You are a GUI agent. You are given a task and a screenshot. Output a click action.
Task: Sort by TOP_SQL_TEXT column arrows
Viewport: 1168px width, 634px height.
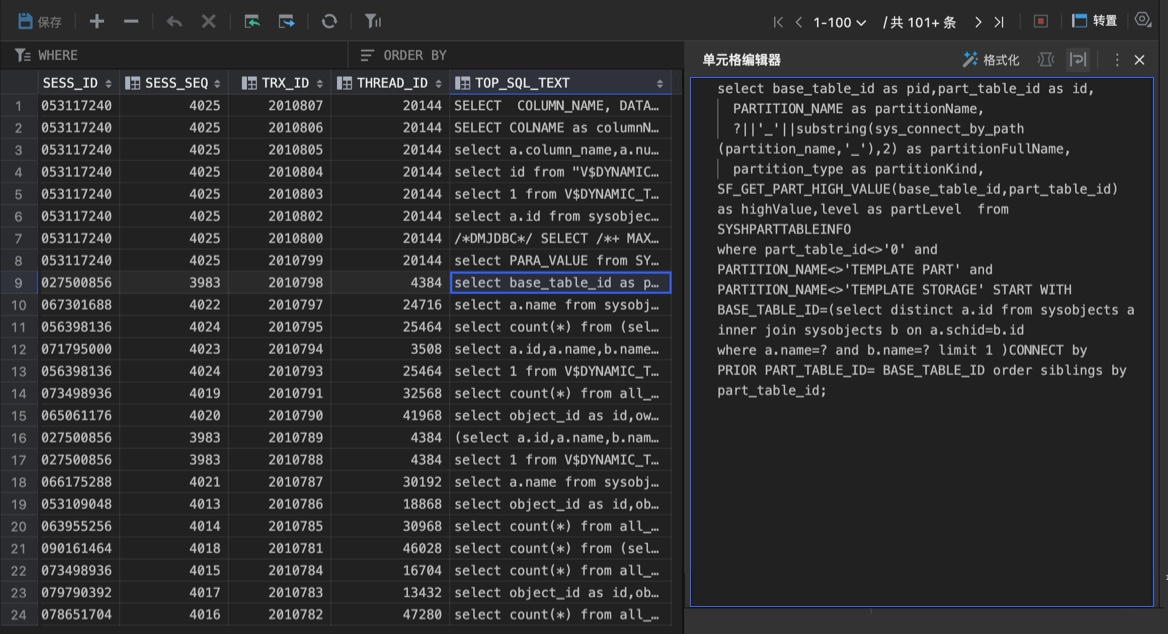pyautogui.click(x=659, y=83)
